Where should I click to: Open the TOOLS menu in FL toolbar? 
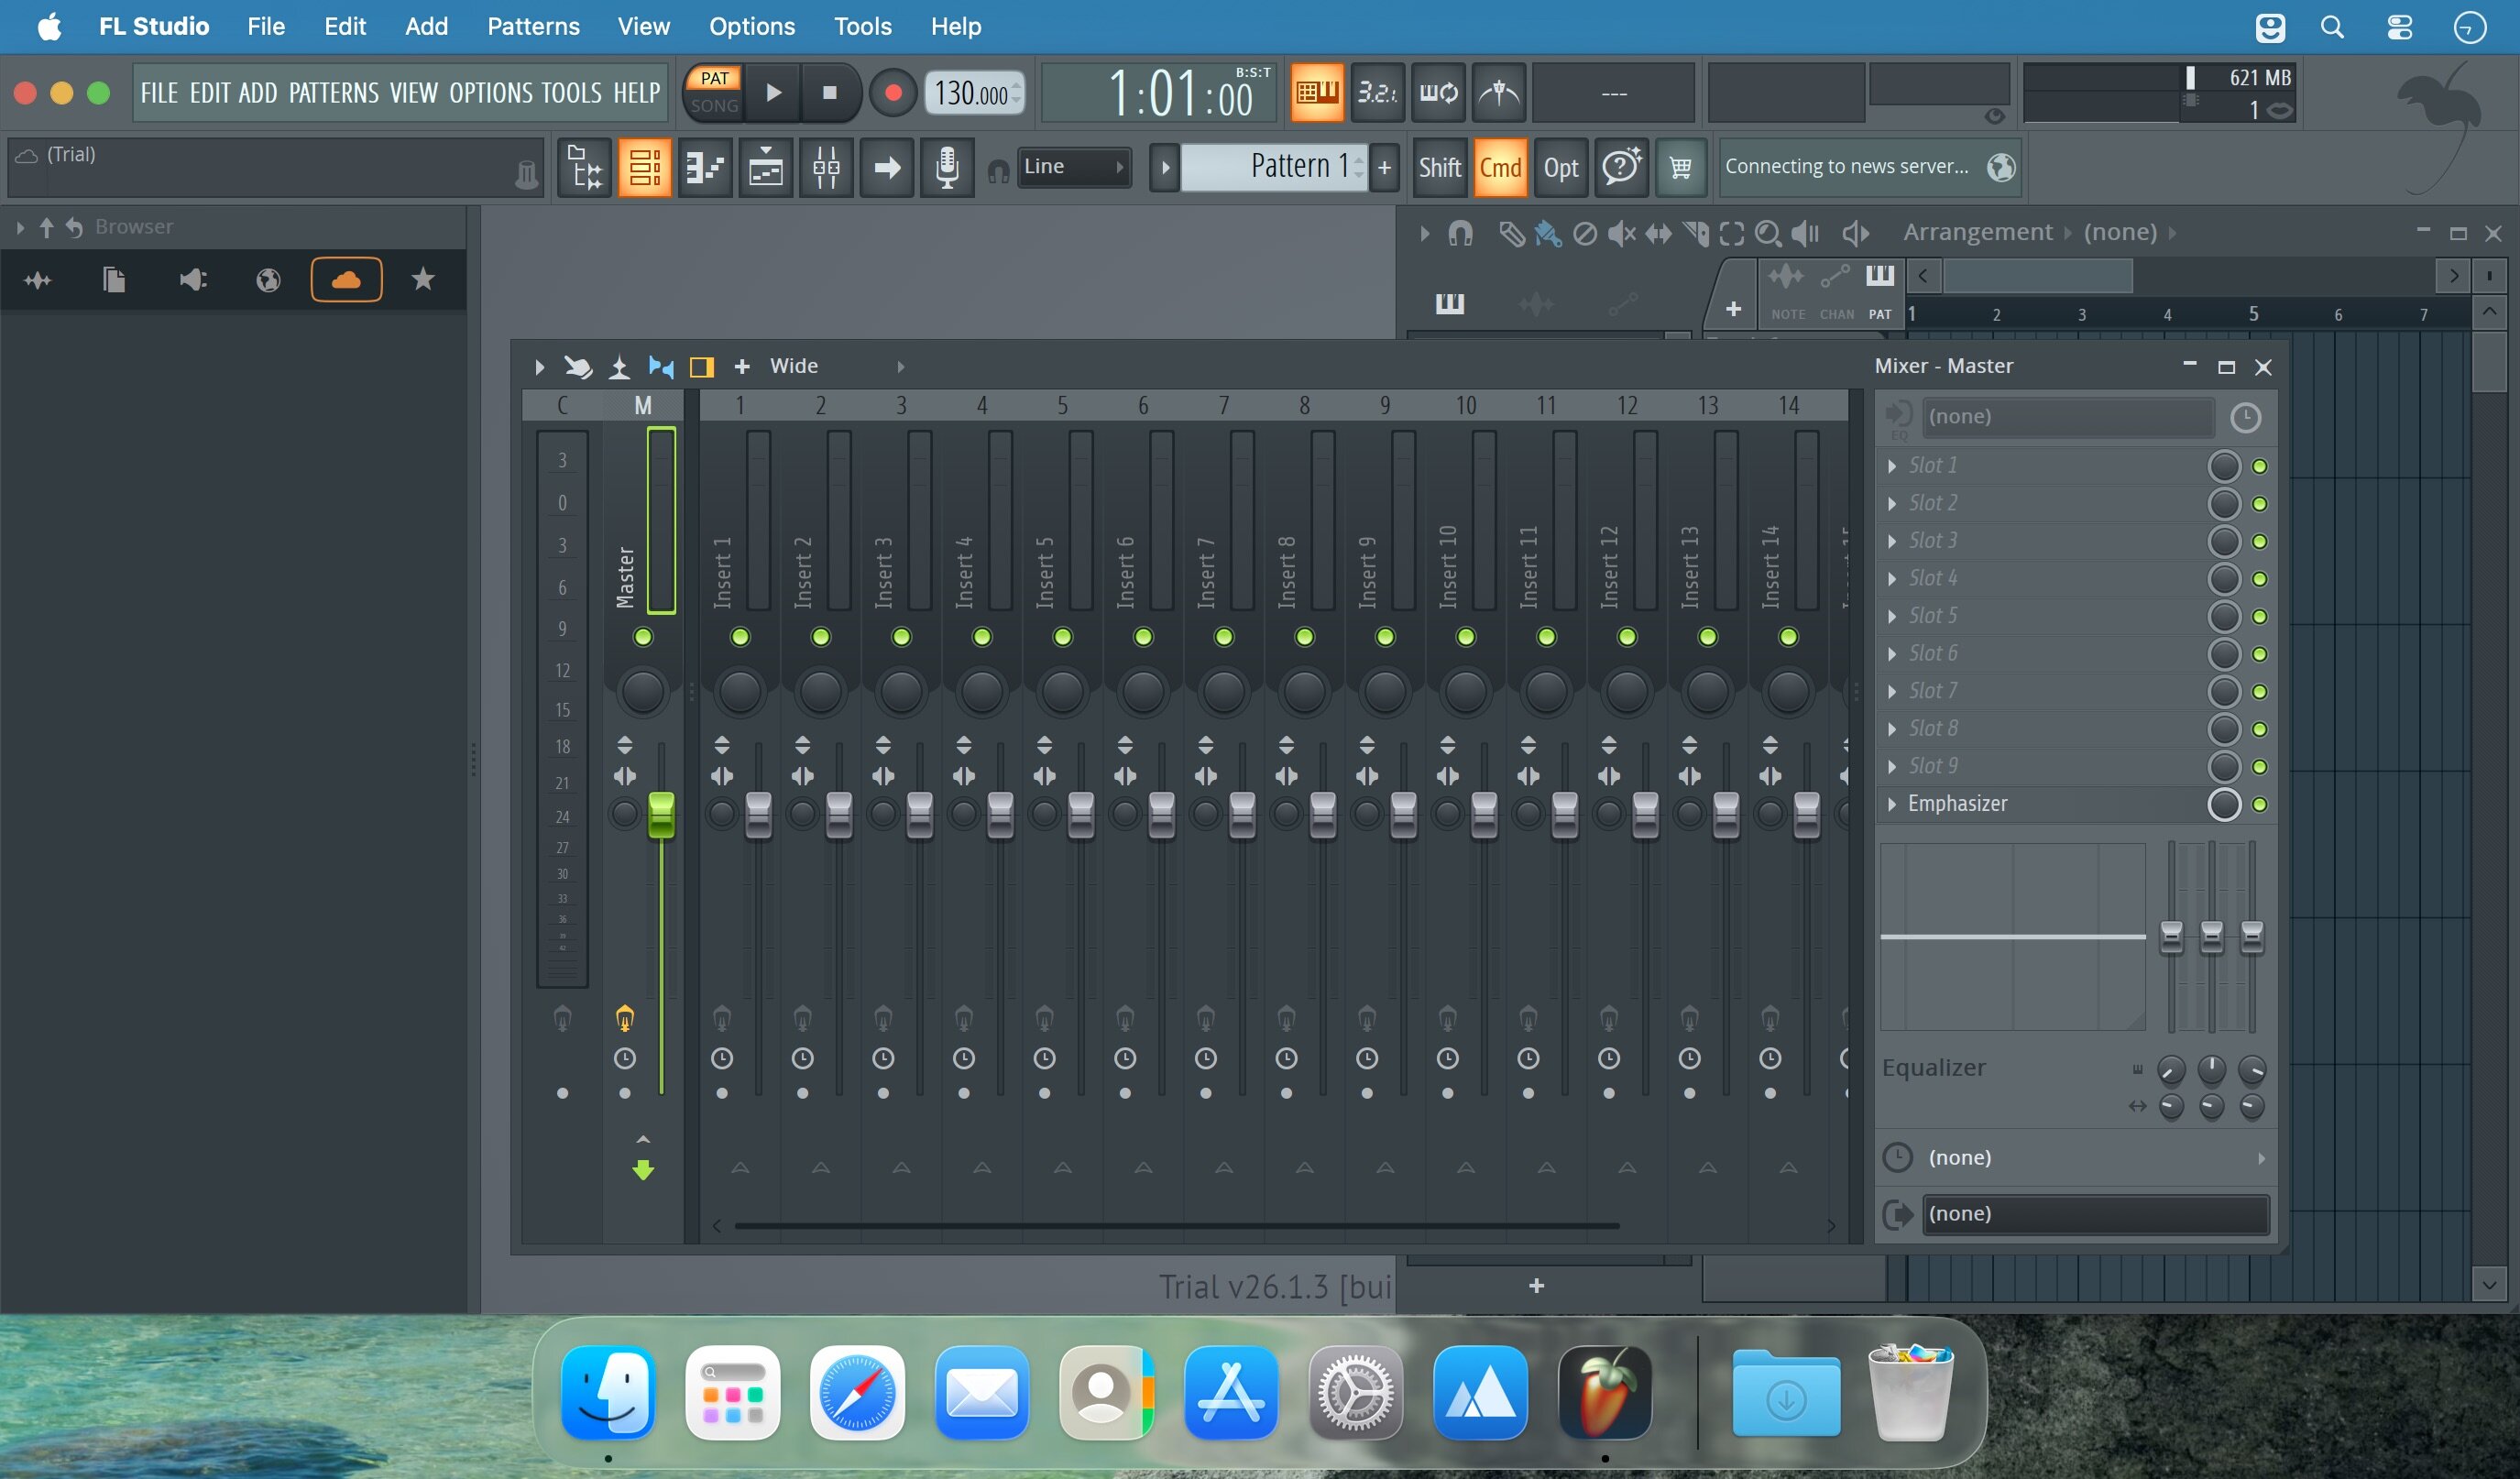click(572, 93)
